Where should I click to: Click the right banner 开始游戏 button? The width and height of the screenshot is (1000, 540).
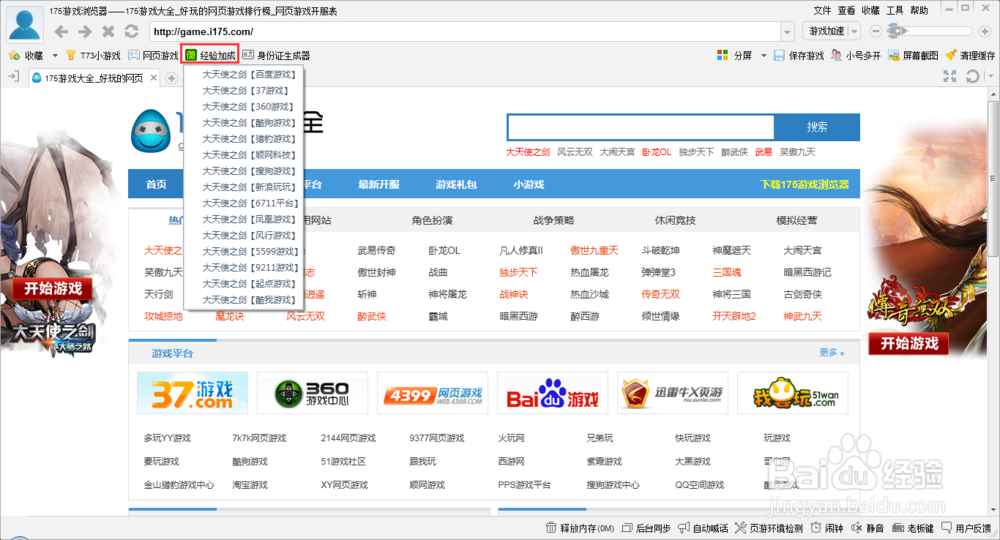pyautogui.click(x=909, y=344)
